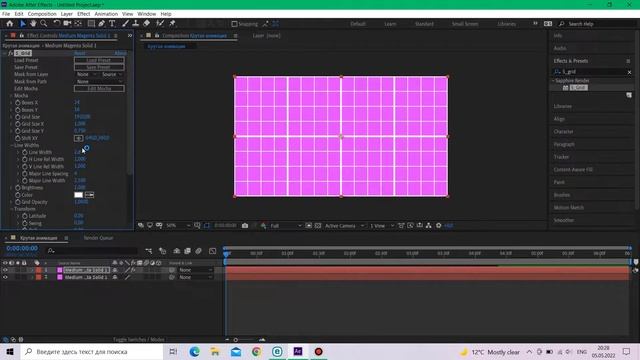Click the Edit Mocha button

[x=99, y=89]
